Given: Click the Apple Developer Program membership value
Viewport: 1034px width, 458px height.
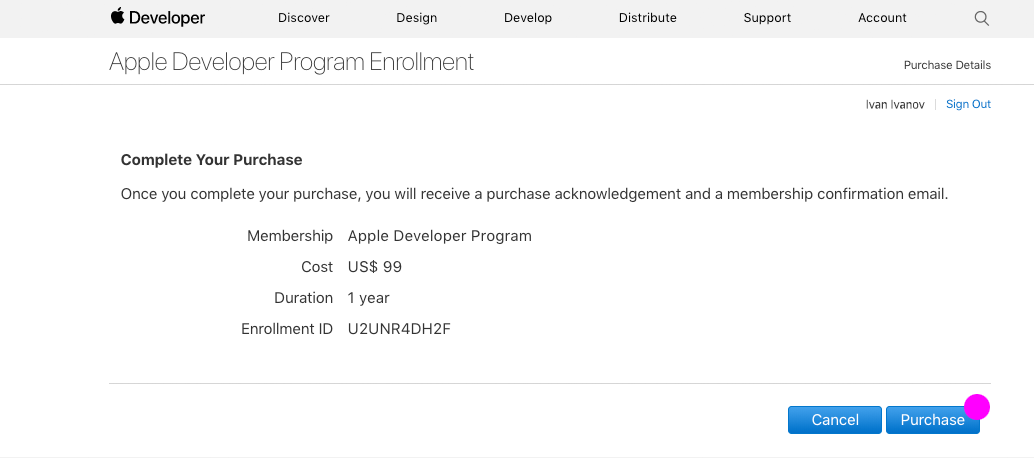Looking at the screenshot, I should click(439, 236).
